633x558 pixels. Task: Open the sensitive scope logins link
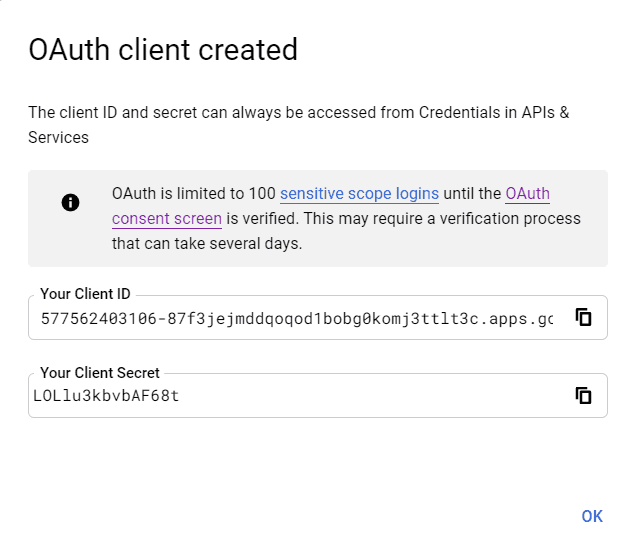click(x=359, y=194)
